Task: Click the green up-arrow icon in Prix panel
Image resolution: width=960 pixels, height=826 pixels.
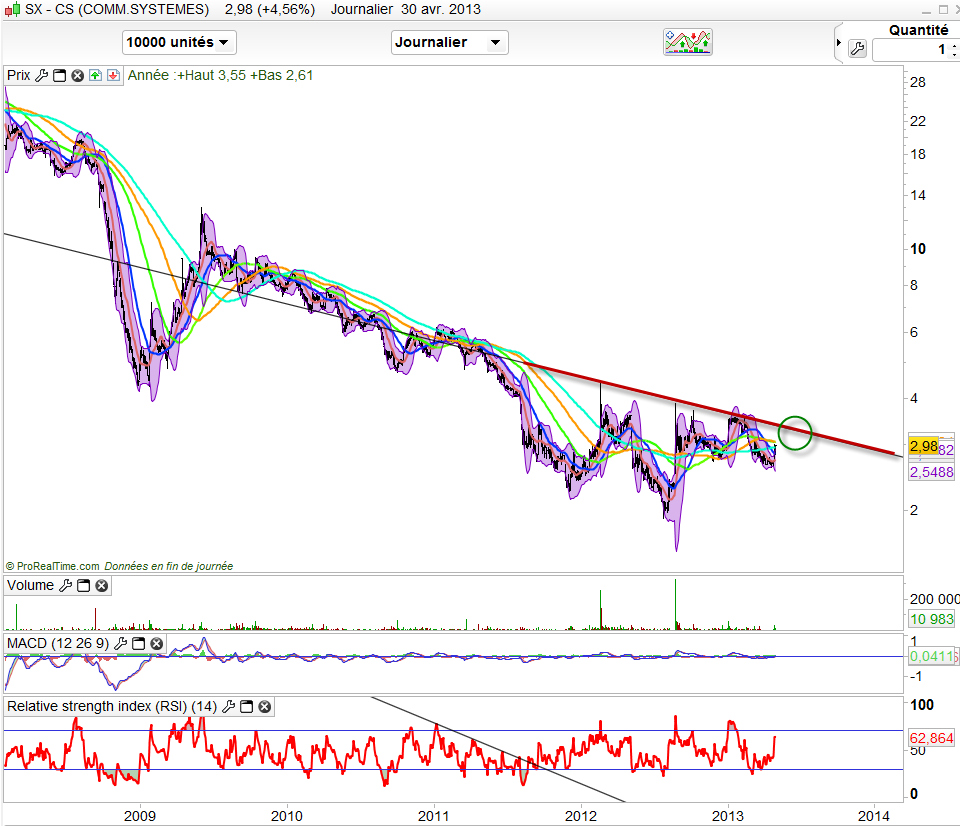Action: point(95,75)
